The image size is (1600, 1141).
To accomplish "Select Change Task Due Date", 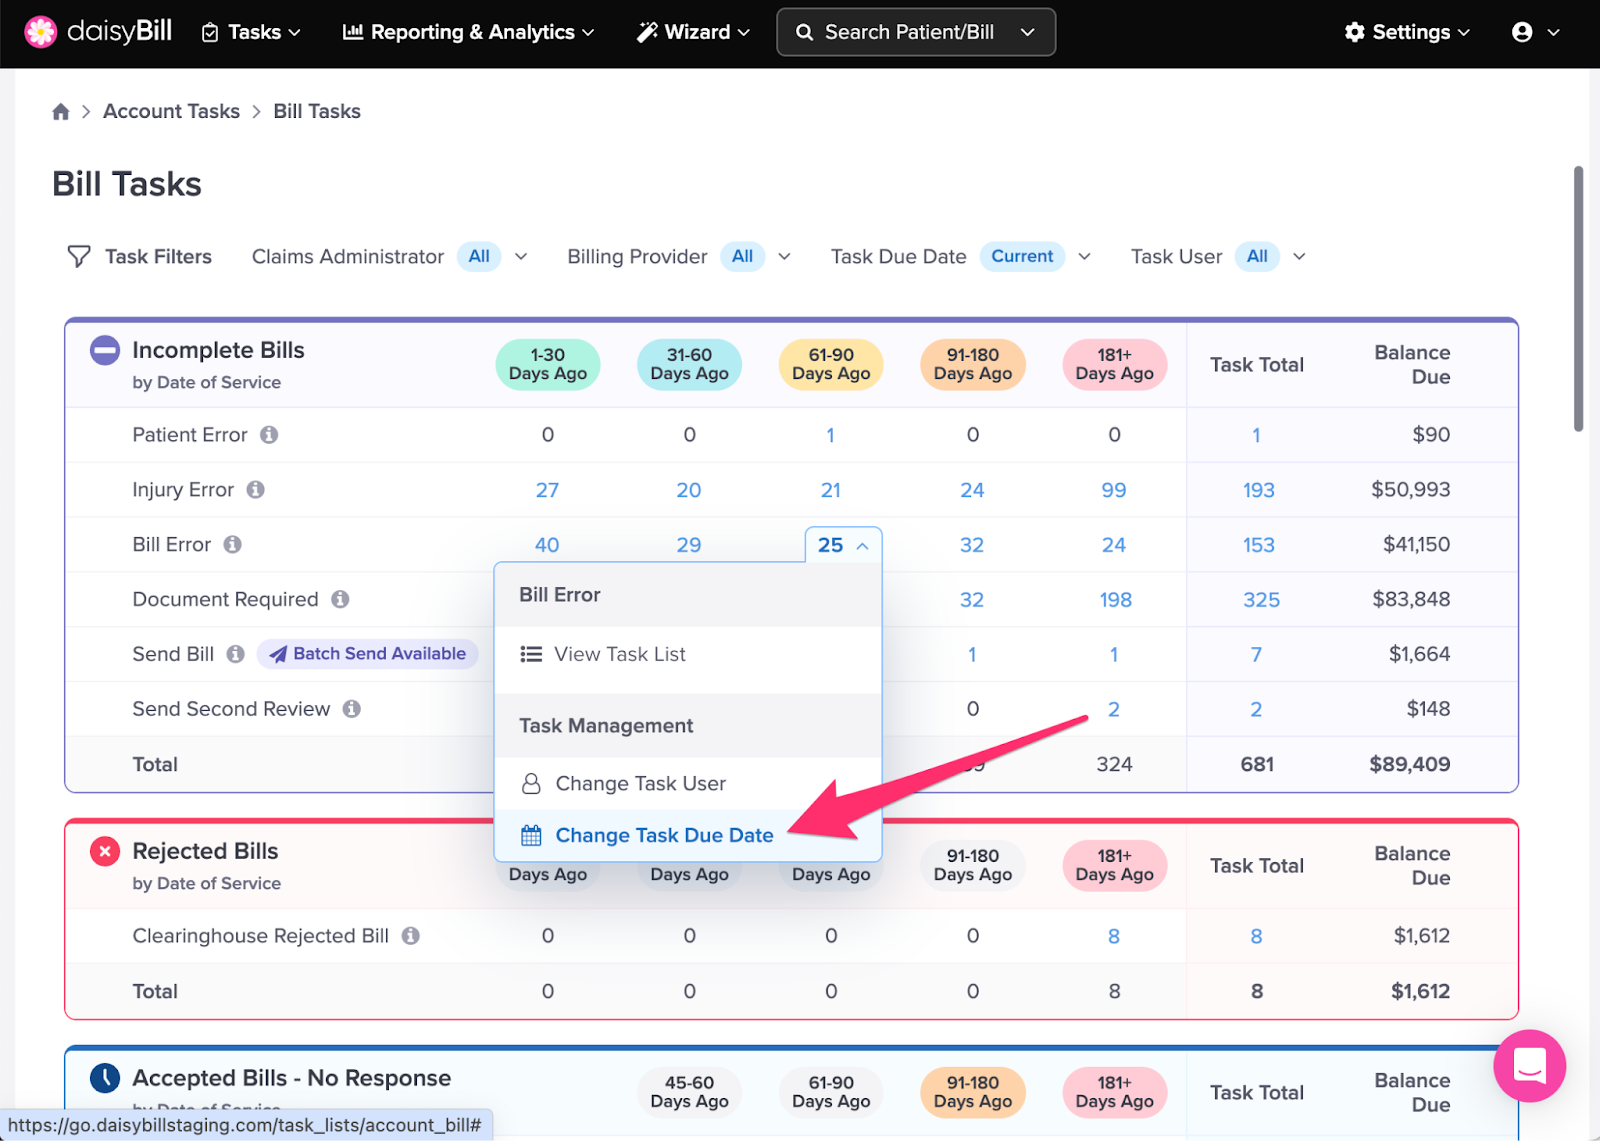I will click(x=665, y=835).
